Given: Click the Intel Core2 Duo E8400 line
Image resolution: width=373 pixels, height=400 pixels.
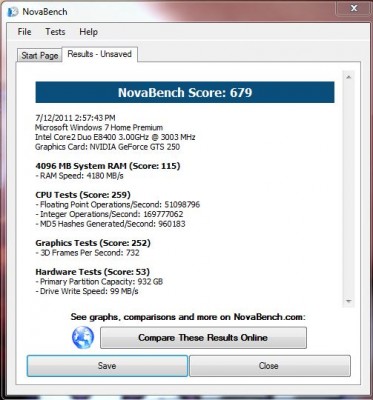Looking at the screenshot, I should pos(115,137).
